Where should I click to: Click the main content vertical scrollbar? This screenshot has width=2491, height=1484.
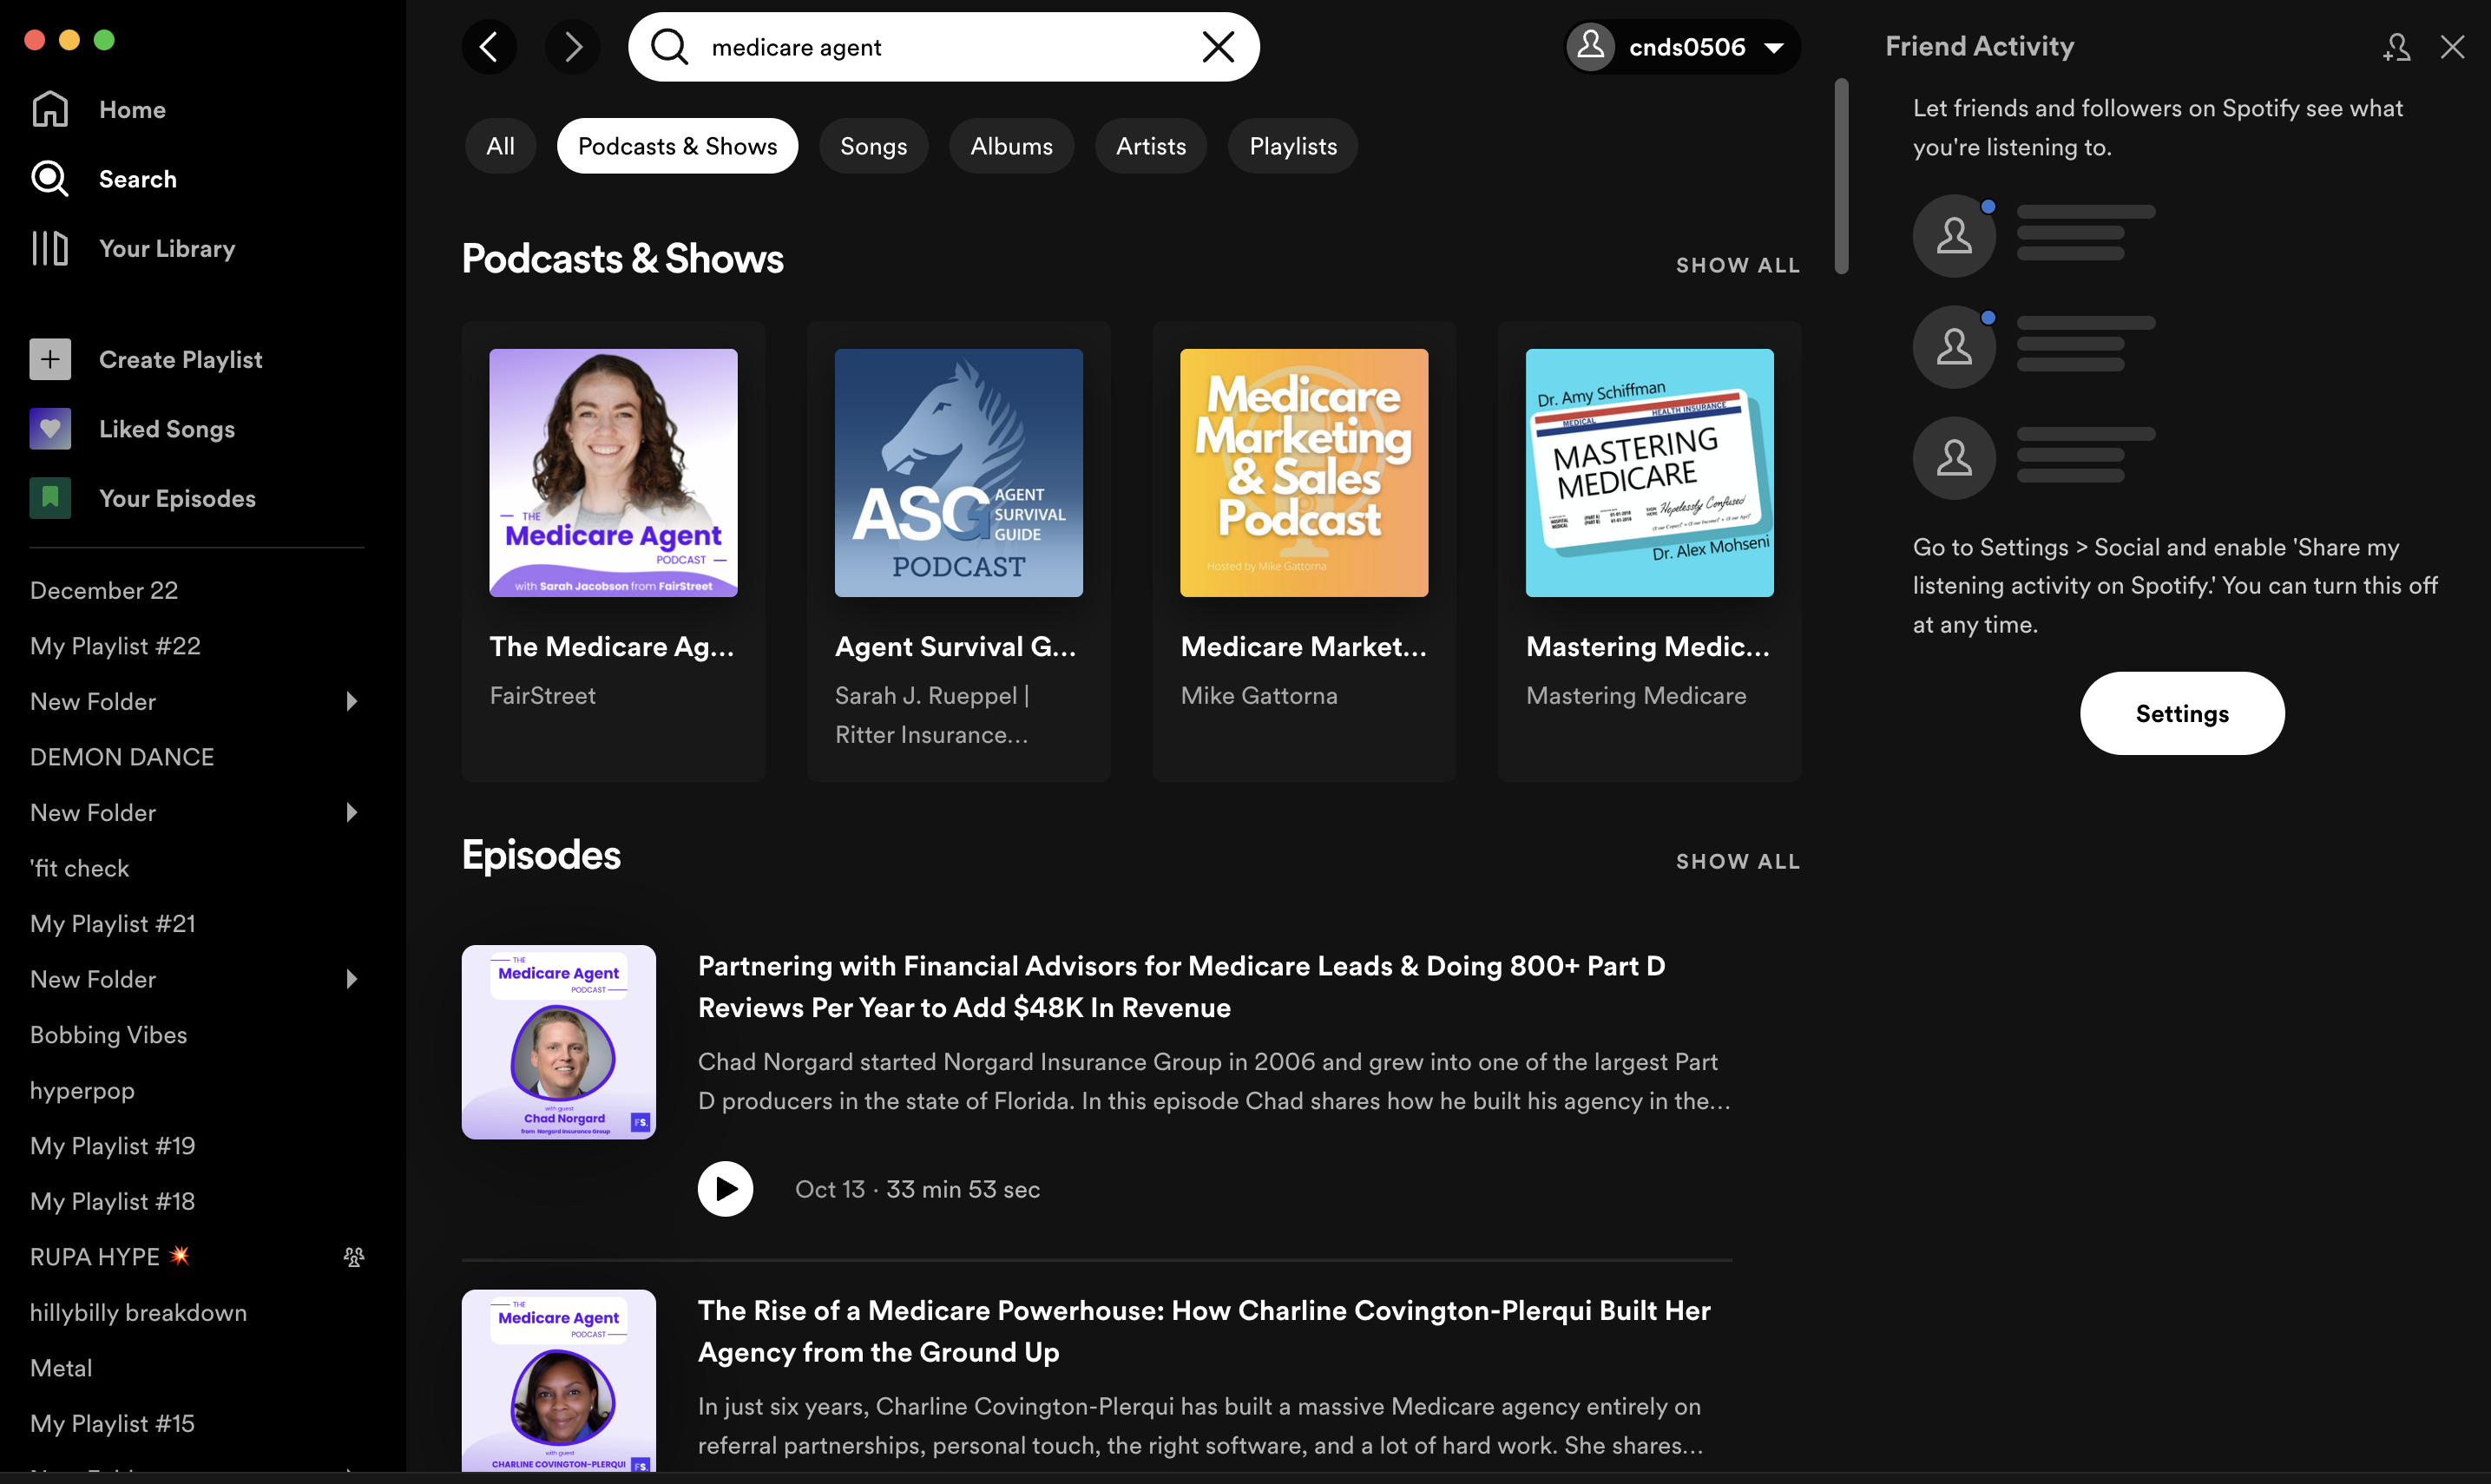[1841, 176]
